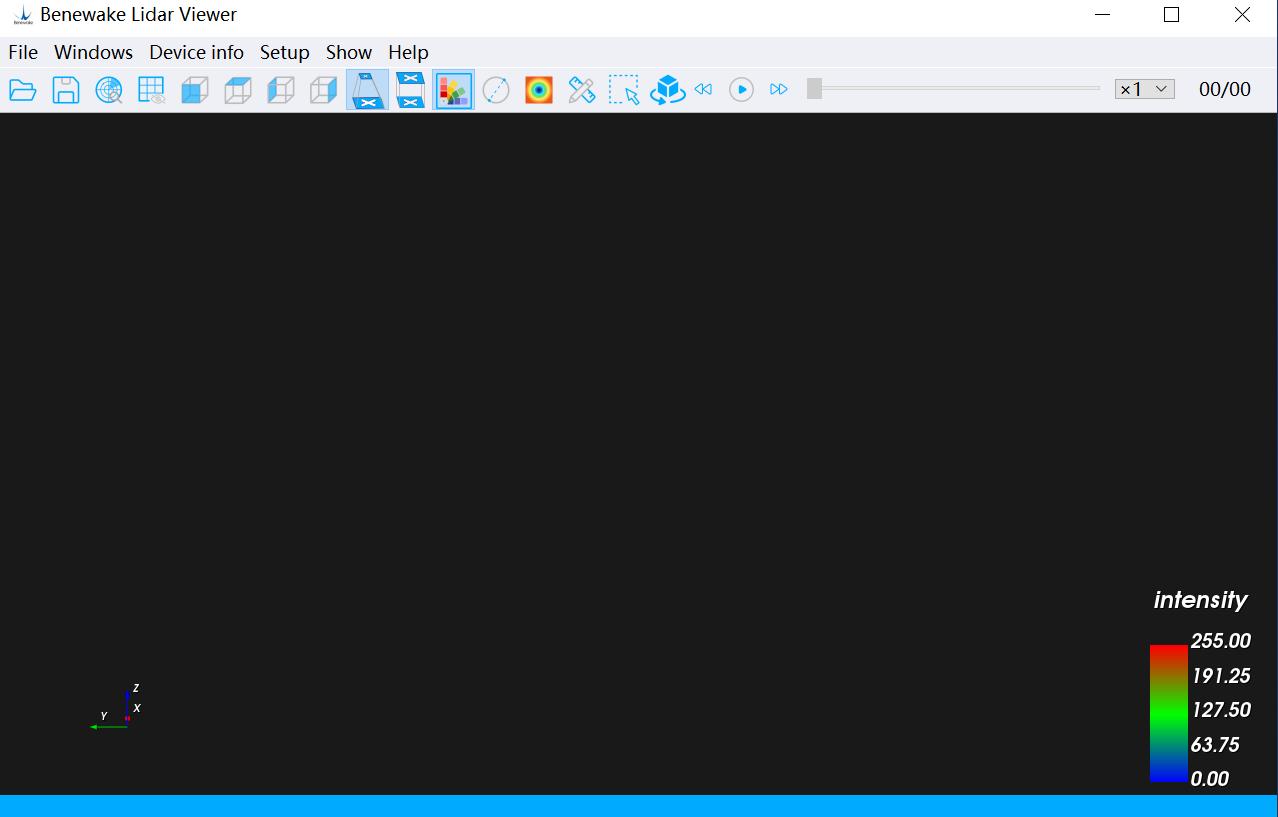
Task: Activate the dashed rectangle selection tool
Action: point(625,90)
